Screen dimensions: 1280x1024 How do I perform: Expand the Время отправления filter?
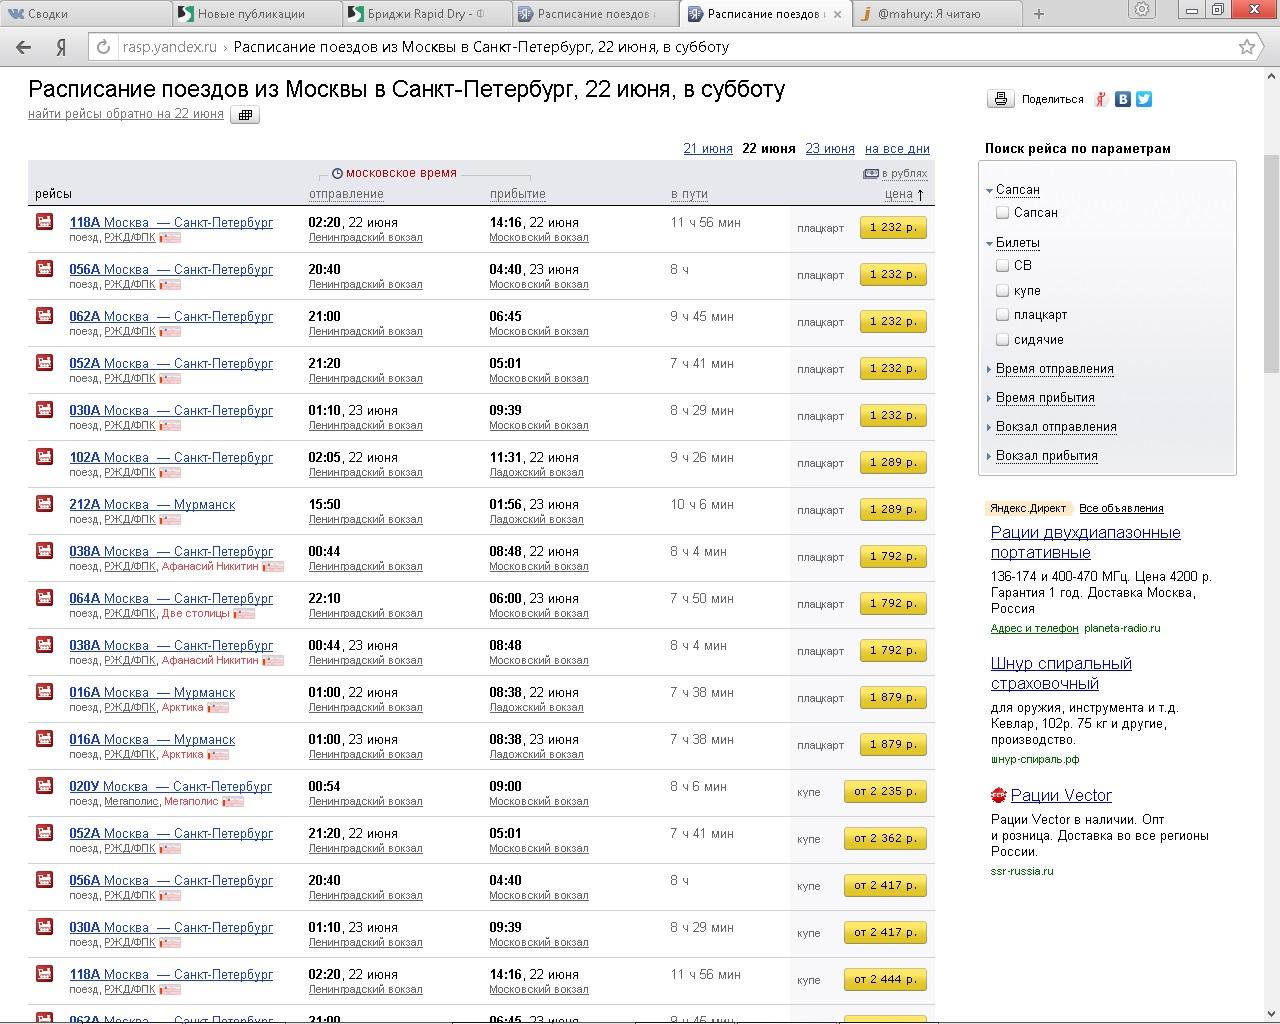pyautogui.click(x=1054, y=369)
